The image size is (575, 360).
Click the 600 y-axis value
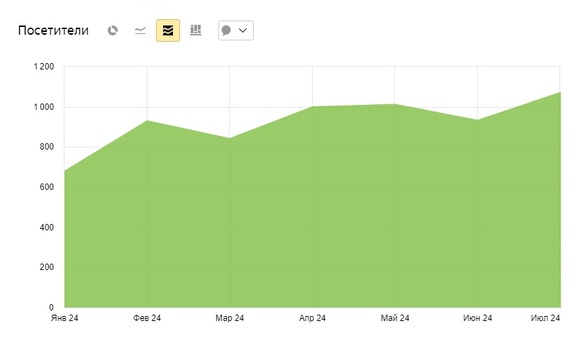tap(47, 187)
